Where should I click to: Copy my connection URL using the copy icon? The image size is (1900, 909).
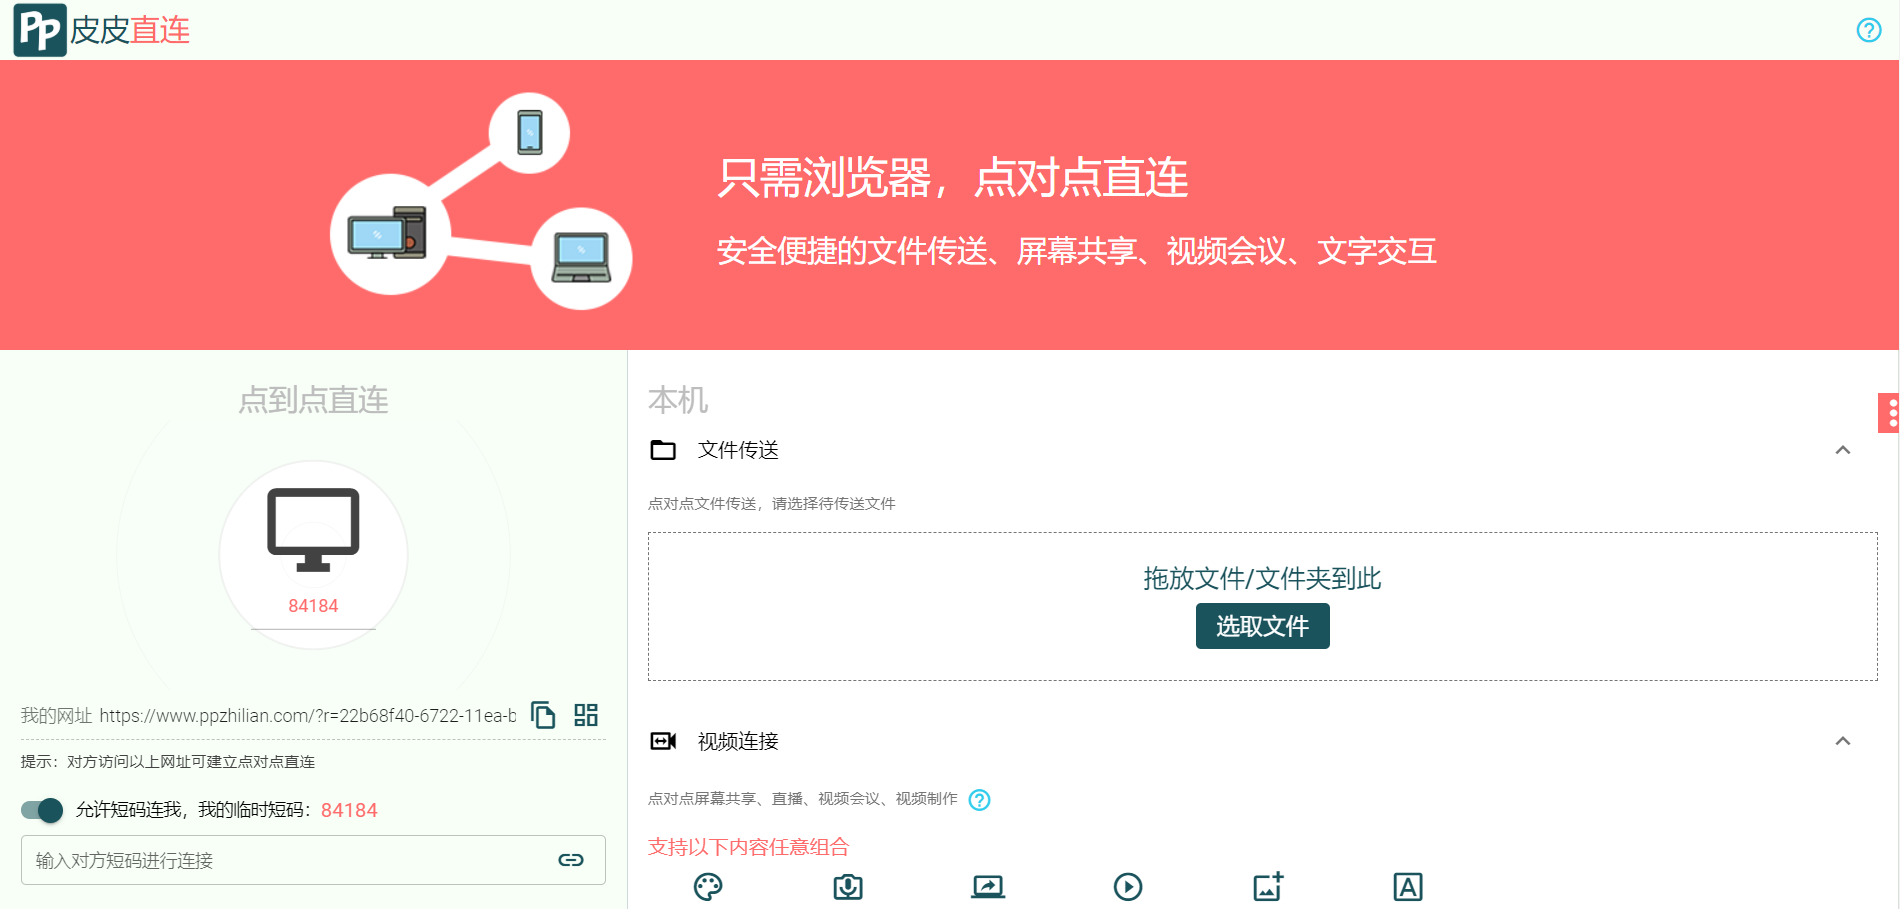click(544, 715)
